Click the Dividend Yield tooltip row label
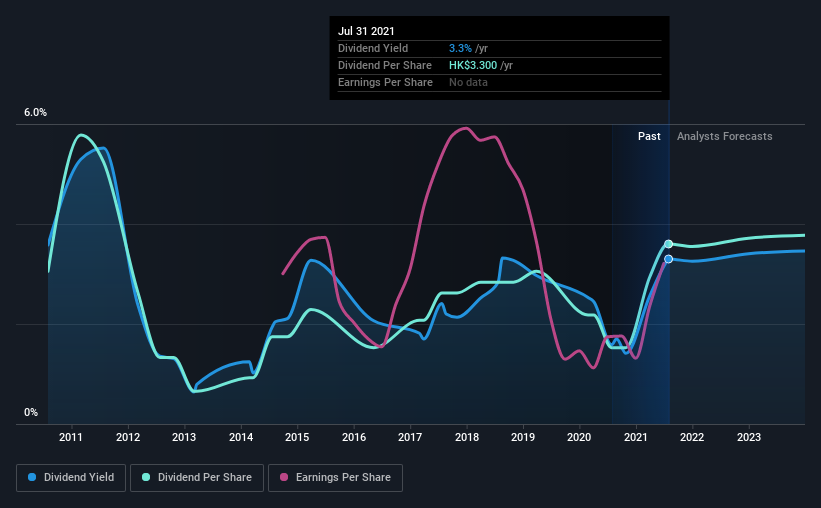This screenshot has width=821, height=508. point(373,48)
